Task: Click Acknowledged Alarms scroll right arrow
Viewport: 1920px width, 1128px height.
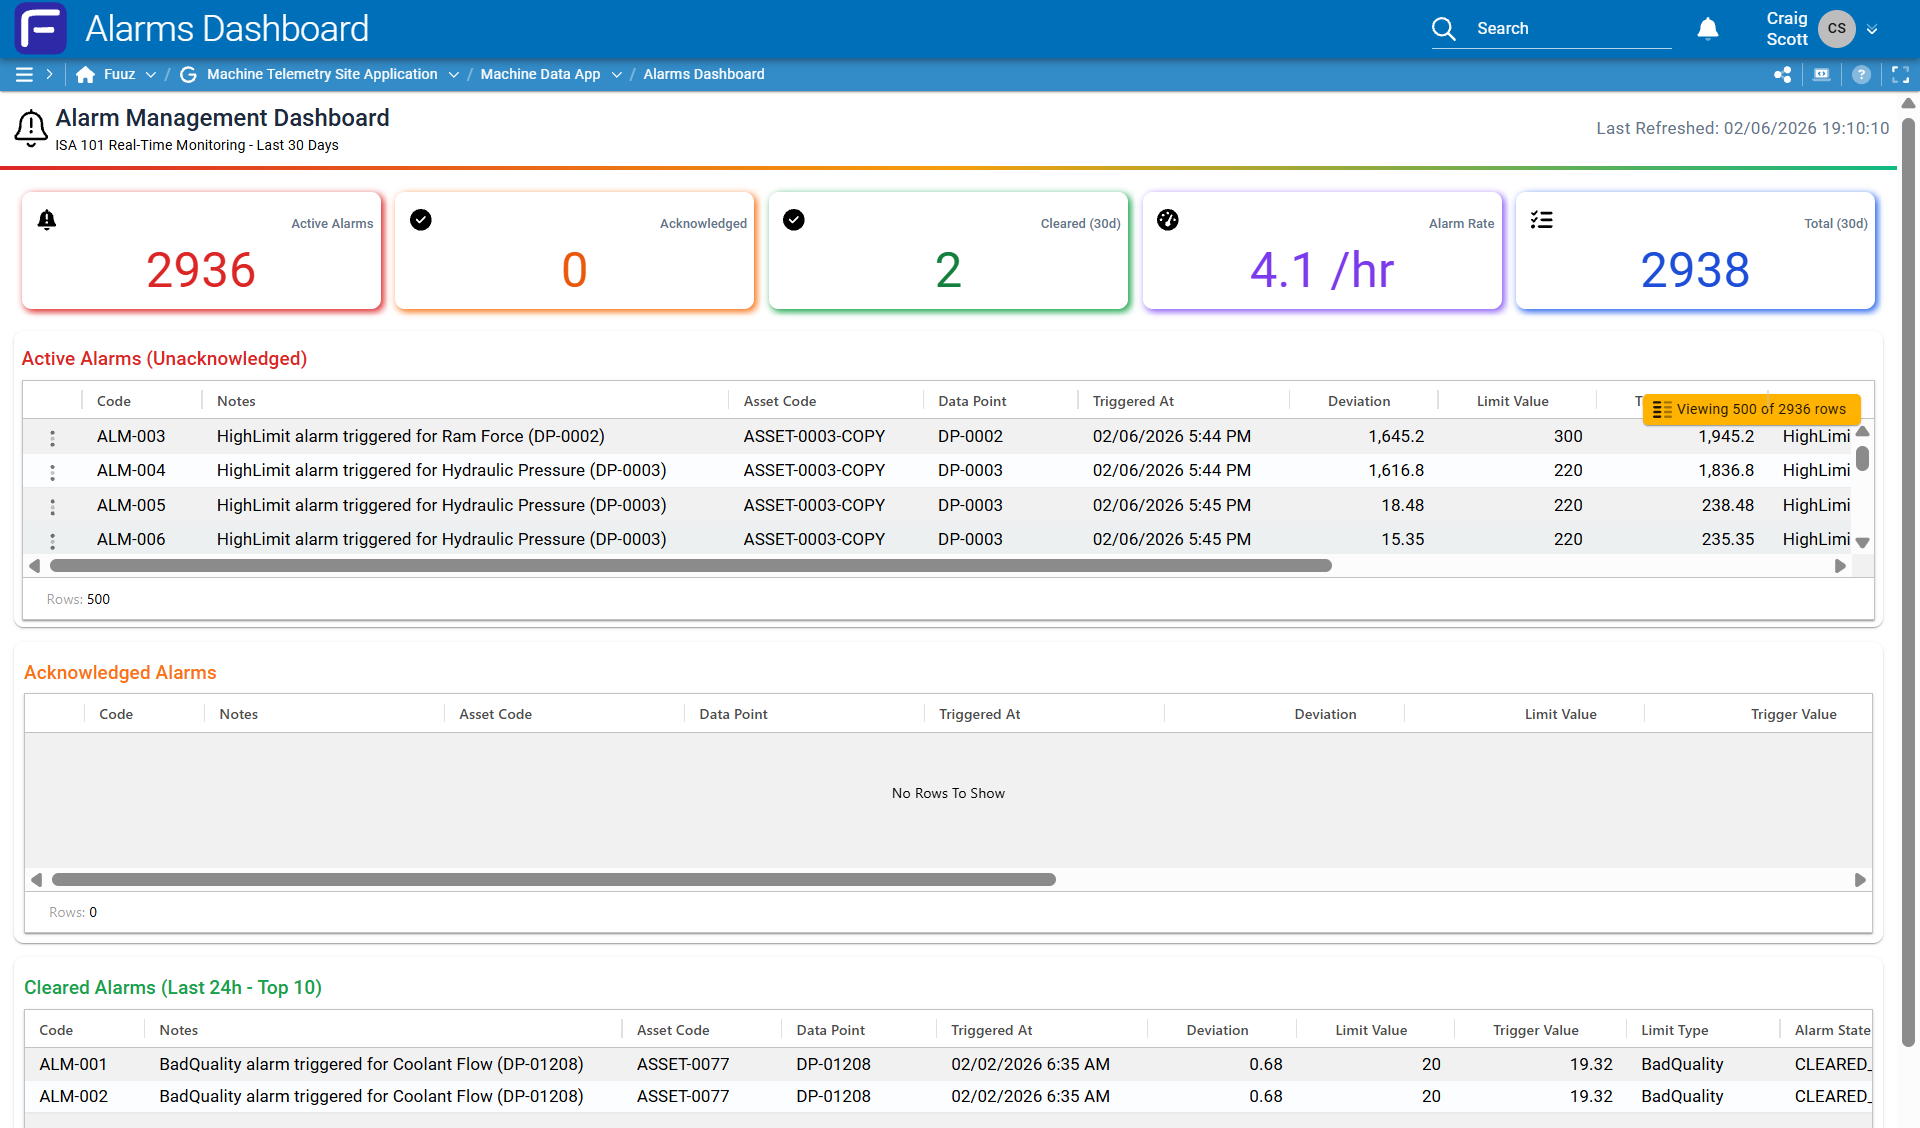Action: click(x=1860, y=880)
